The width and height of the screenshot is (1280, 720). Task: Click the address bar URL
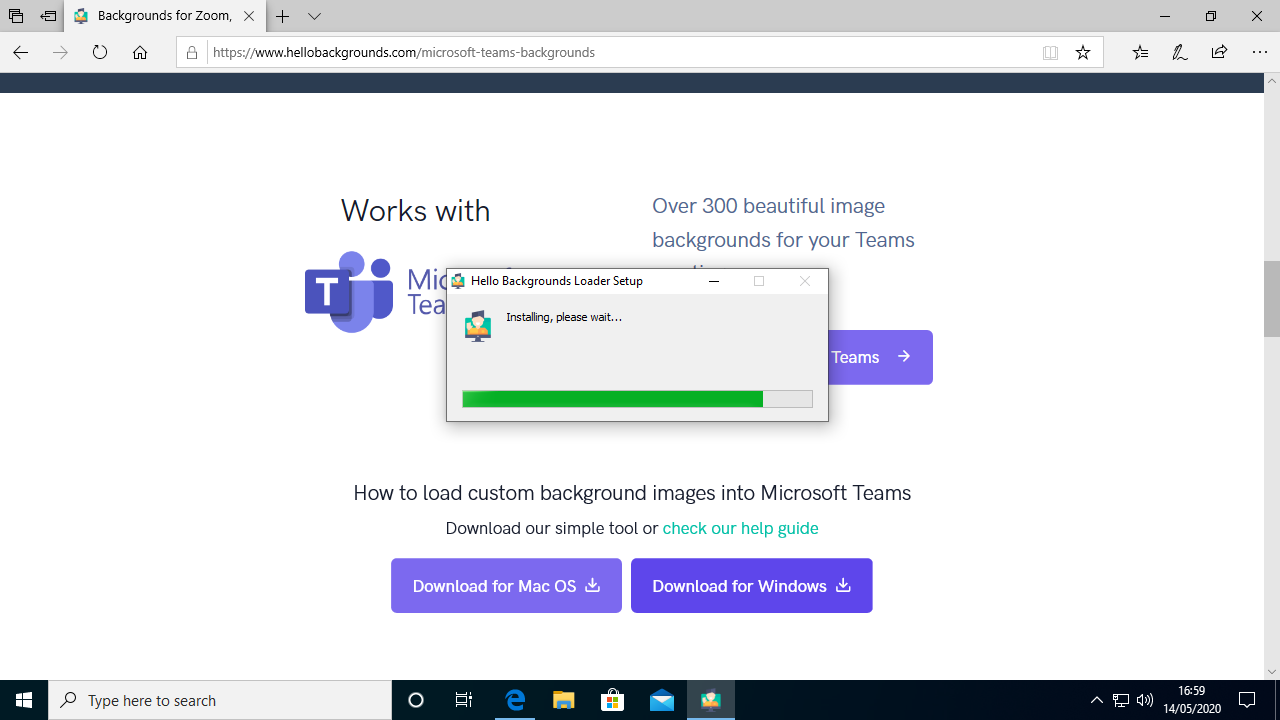(x=404, y=52)
